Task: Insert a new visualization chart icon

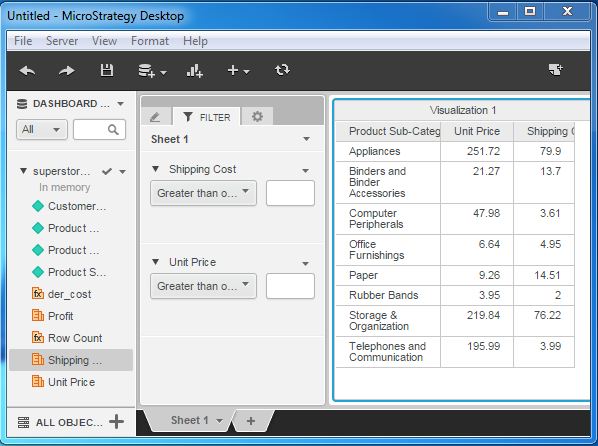Action: [x=195, y=71]
